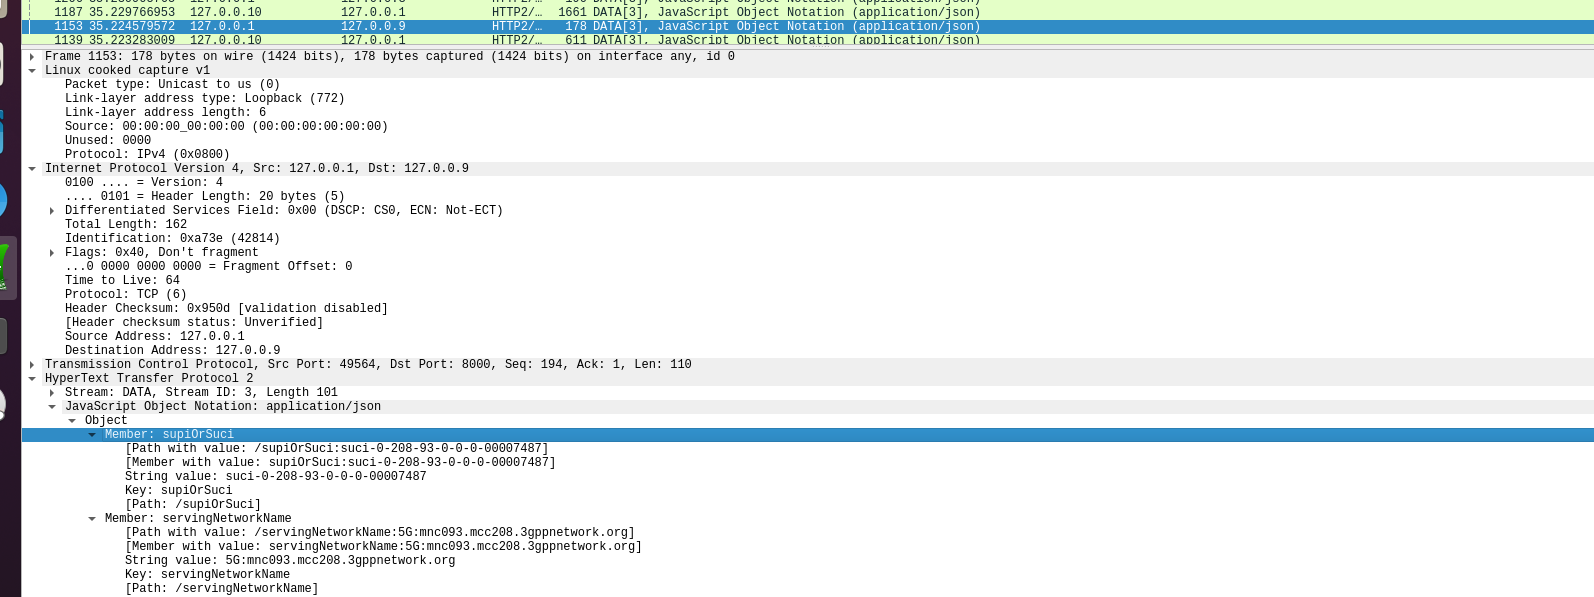Select the 'Unused: 0000' field

click(108, 141)
